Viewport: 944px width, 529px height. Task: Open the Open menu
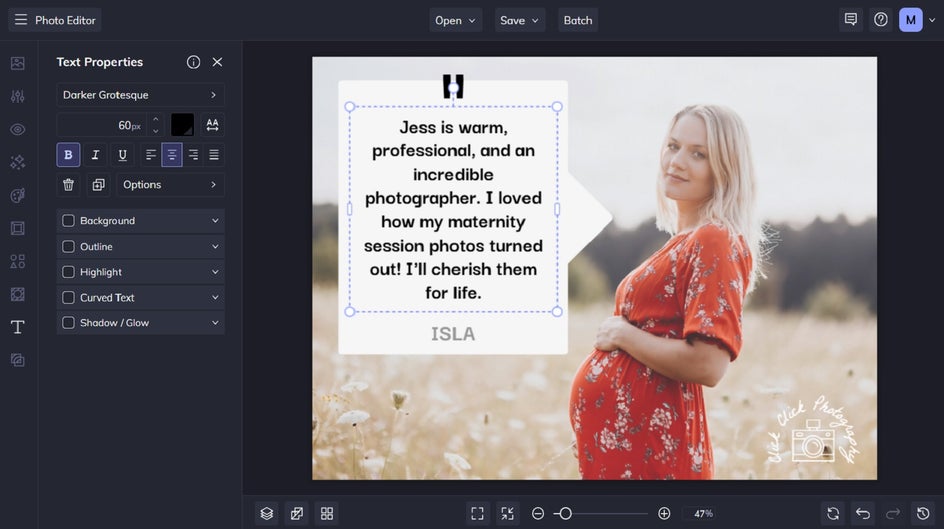[x=455, y=20]
